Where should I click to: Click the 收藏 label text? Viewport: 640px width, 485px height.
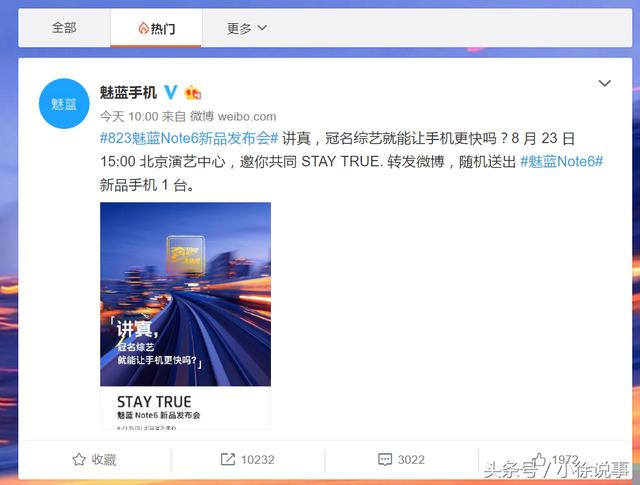pos(104,460)
